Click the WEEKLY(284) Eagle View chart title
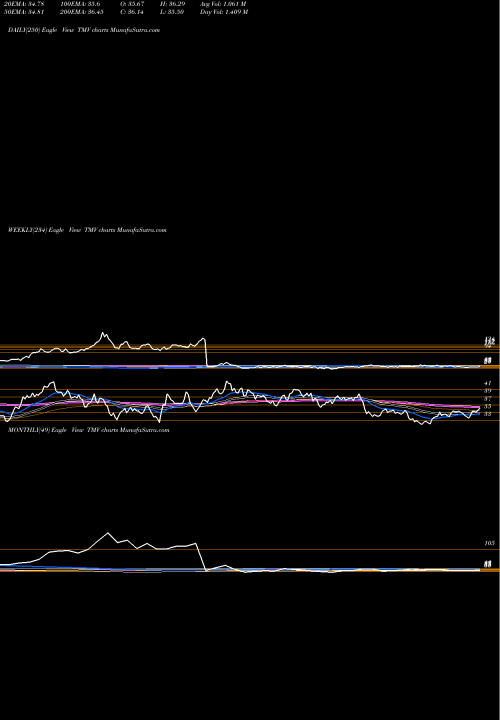Viewport: 500px width, 720px height. 87,230
